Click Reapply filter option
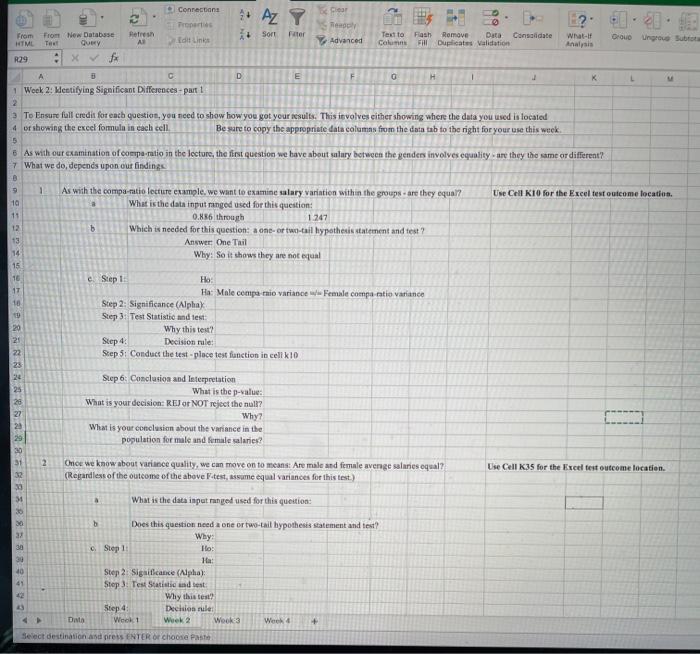 coord(338,25)
